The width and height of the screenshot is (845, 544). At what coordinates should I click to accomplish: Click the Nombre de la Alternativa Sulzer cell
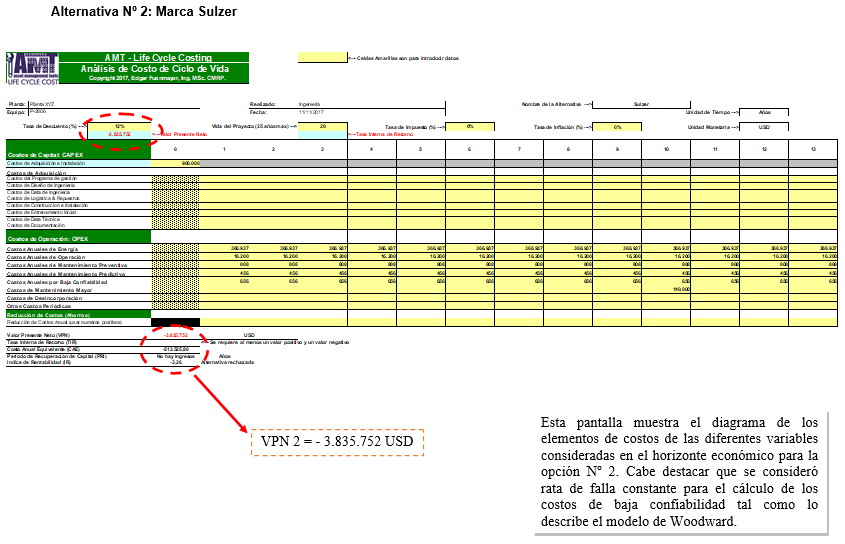pyautogui.click(x=641, y=104)
